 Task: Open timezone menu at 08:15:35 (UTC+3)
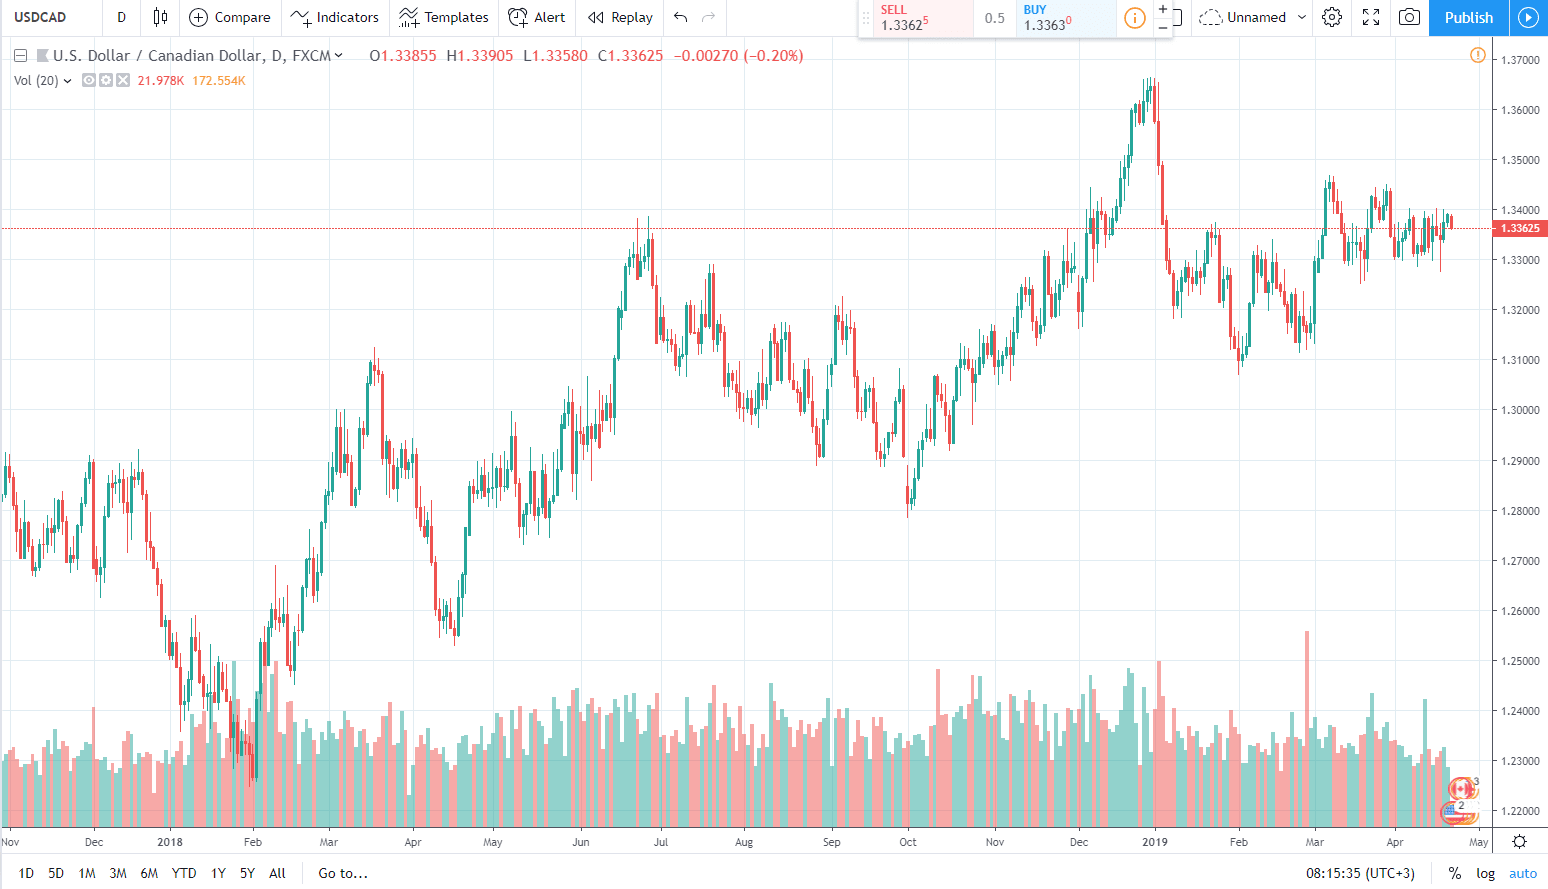1360,873
